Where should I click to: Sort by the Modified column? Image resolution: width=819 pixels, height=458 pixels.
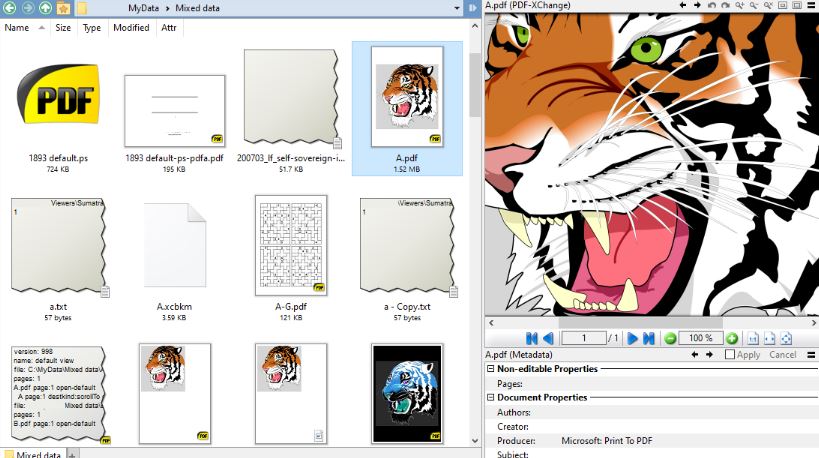point(131,28)
